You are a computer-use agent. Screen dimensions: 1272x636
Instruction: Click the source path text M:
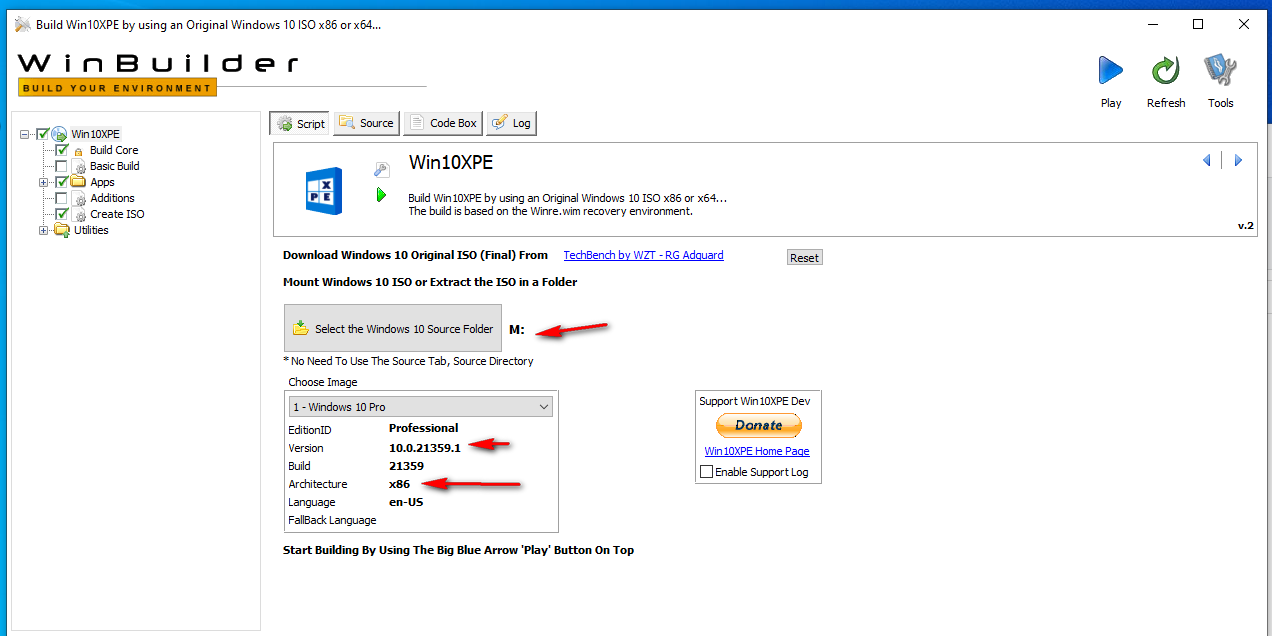[x=517, y=329]
